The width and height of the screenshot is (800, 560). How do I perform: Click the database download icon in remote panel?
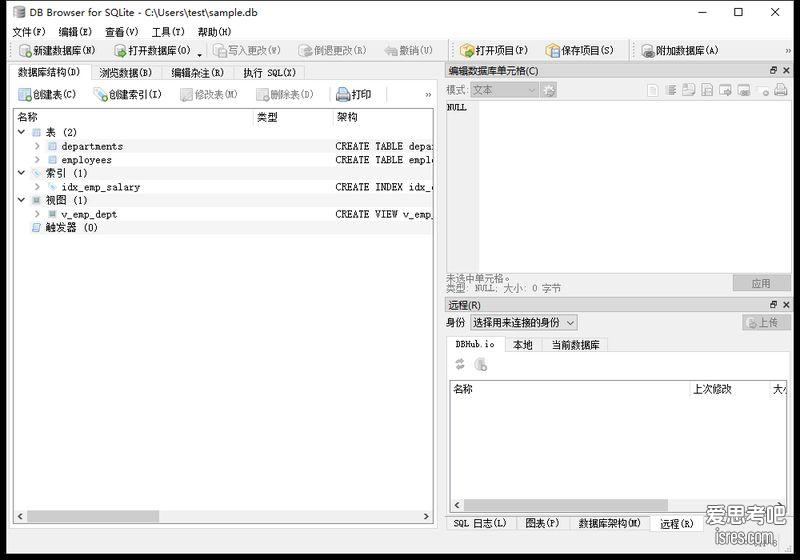tap(481, 364)
